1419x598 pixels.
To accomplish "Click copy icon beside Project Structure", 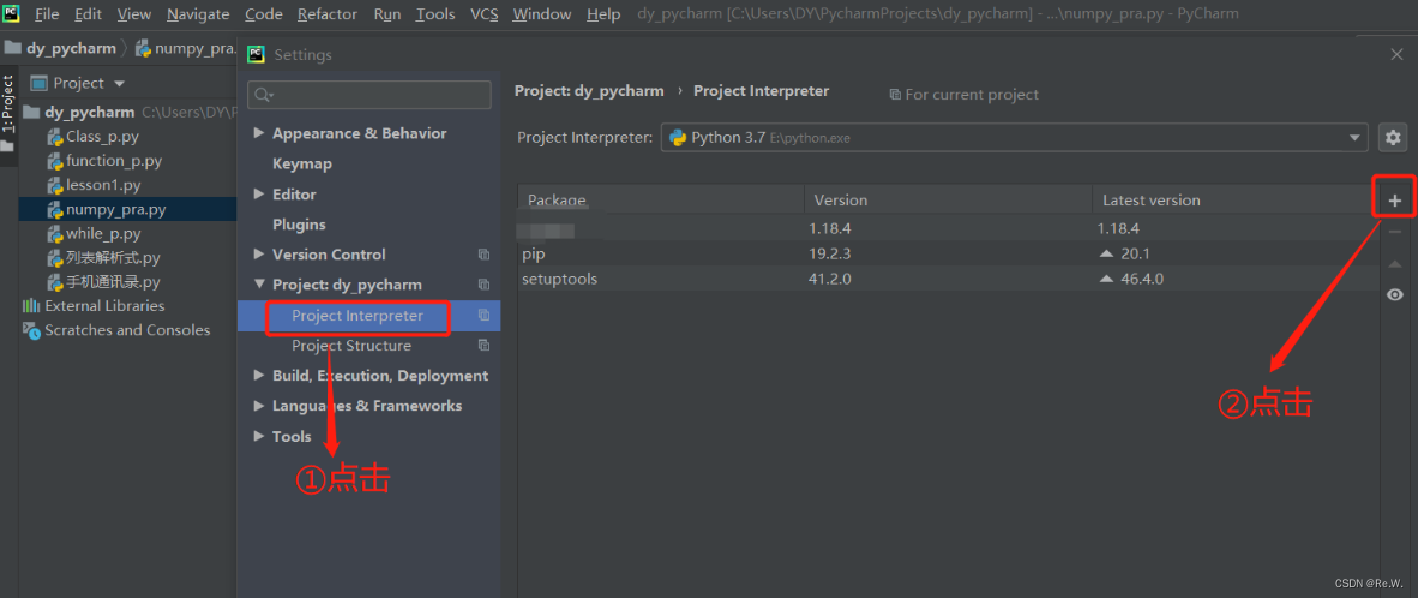I will point(484,346).
